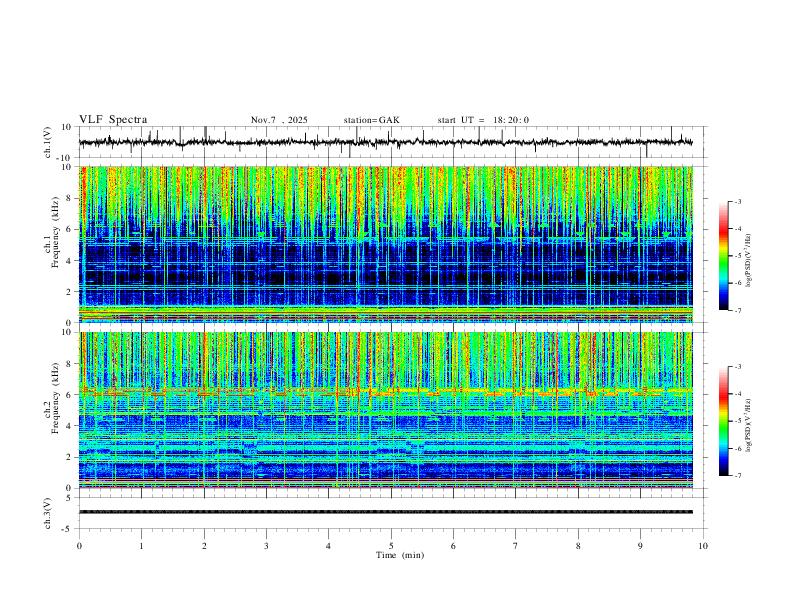
Task: Click the '4' kHz tick of ch.1 spectrogram
Action: click(x=69, y=261)
